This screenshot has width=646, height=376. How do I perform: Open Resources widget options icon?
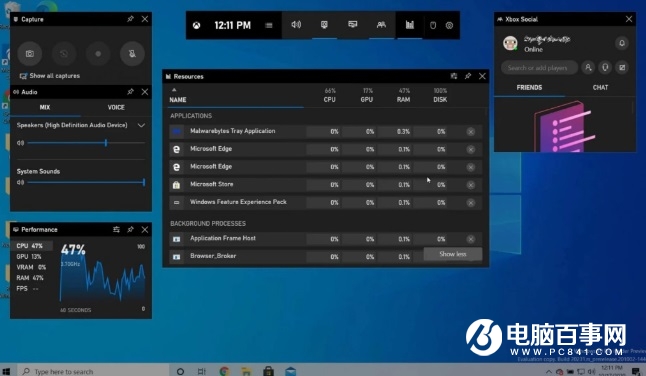click(x=454, y=76)
